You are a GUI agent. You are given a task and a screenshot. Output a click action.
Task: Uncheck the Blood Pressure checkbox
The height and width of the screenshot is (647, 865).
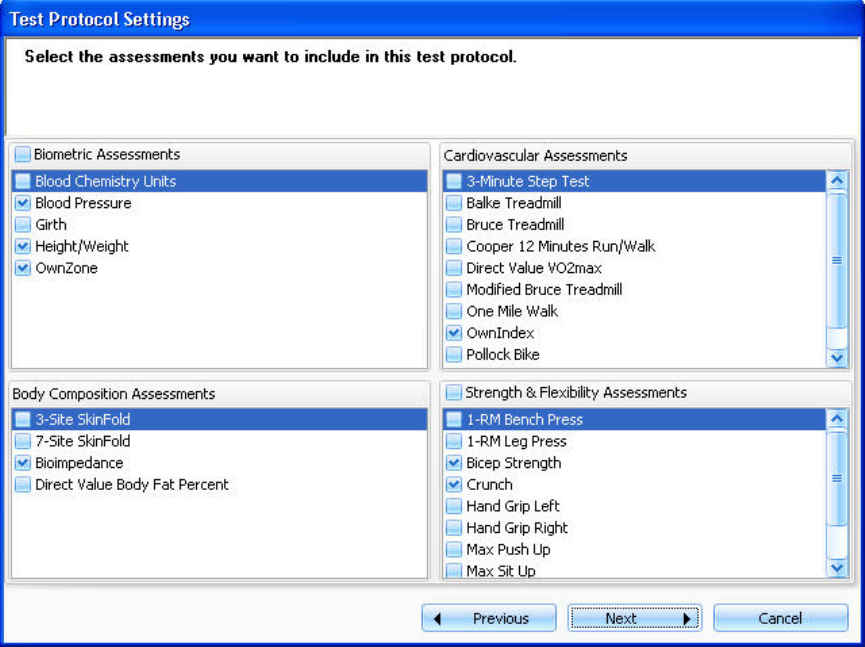pos(23,203)
